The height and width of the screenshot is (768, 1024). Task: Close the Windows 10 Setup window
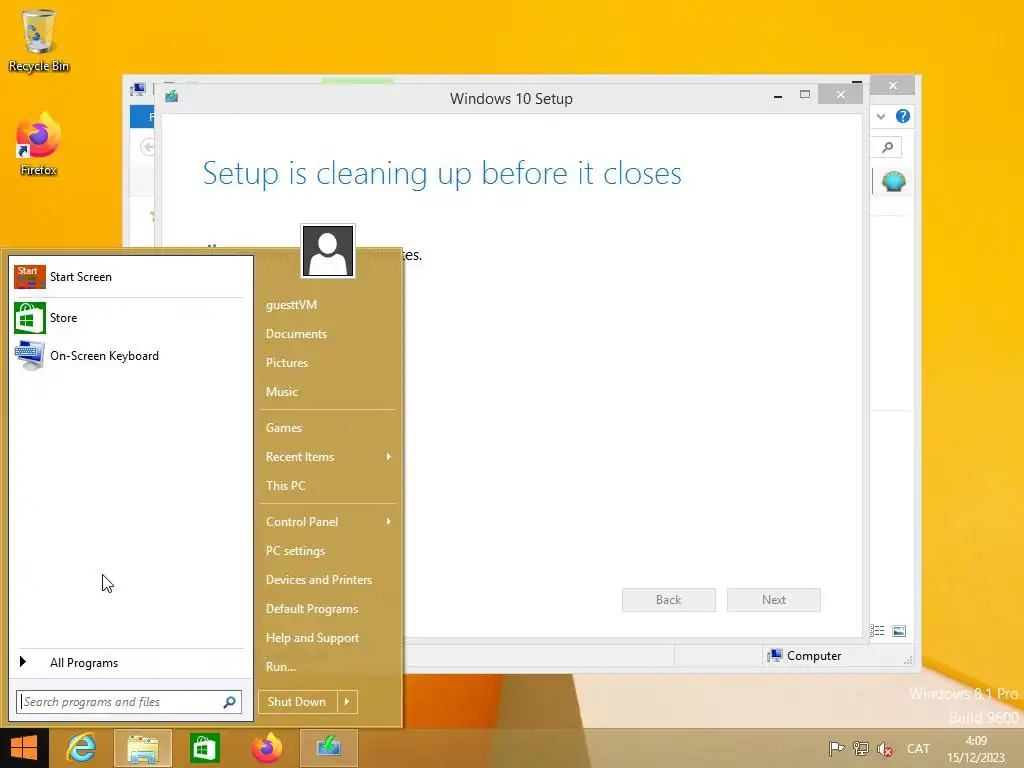pyautogui.click(x=840, y=95)
